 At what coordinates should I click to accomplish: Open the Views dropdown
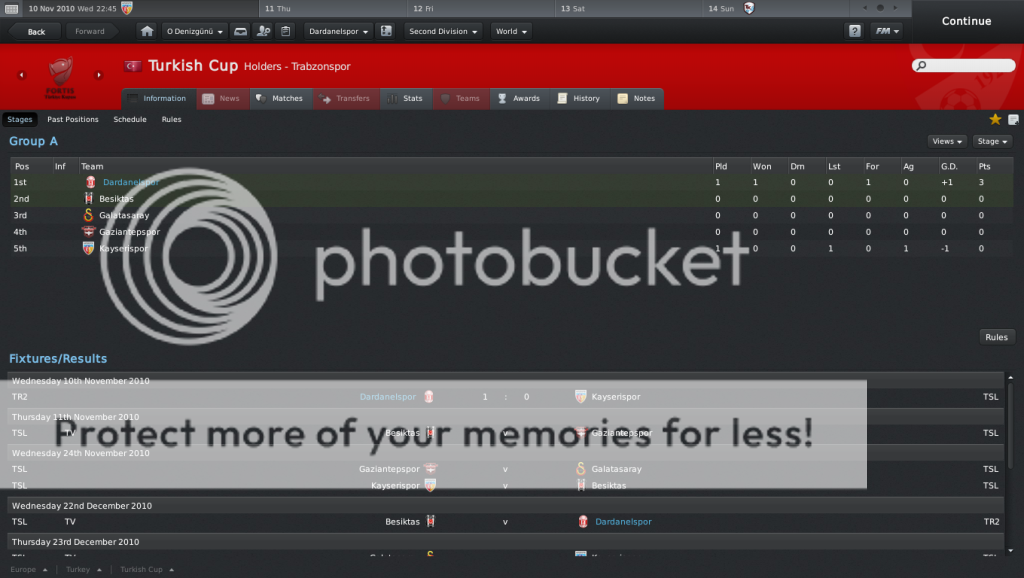[x=947, y=141]
